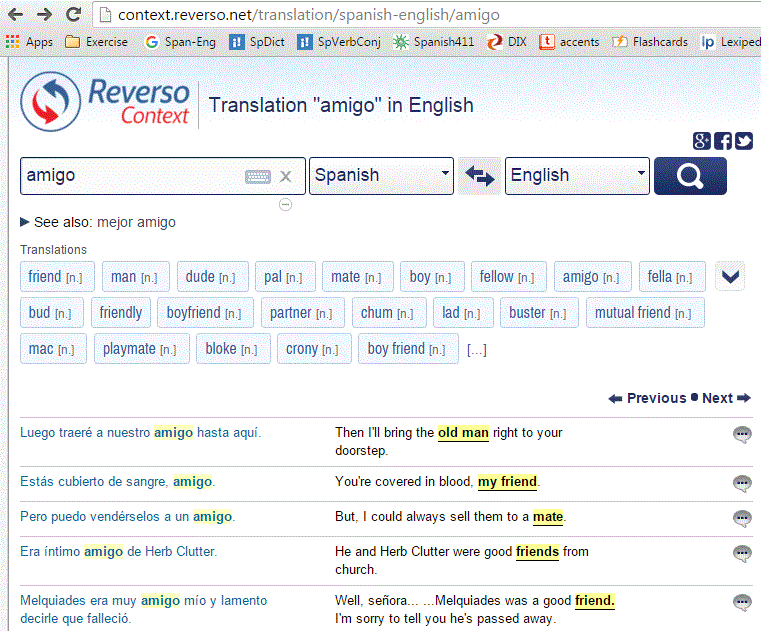Viewport: 761px width, 631px height.
Task: Expand more translations with the chevron button
Action: pyautogui.click(x=730, y=276)
